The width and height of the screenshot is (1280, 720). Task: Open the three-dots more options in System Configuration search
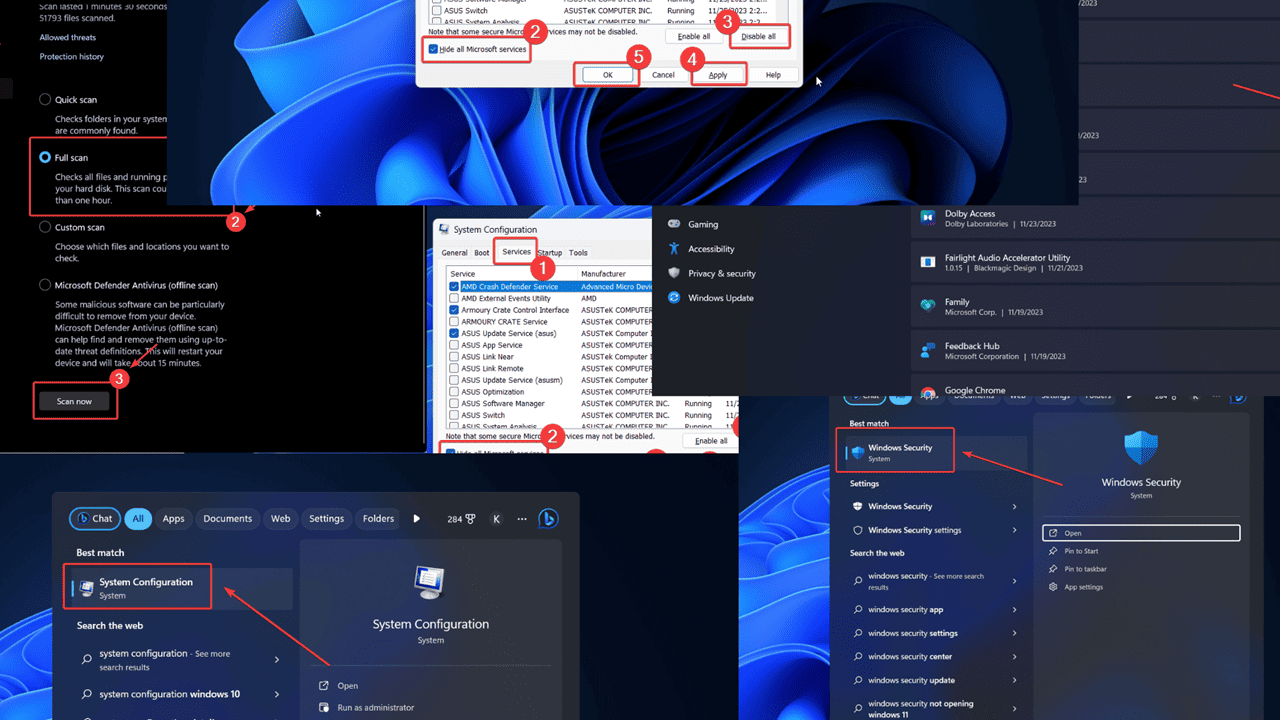click(x=521, y=519)
